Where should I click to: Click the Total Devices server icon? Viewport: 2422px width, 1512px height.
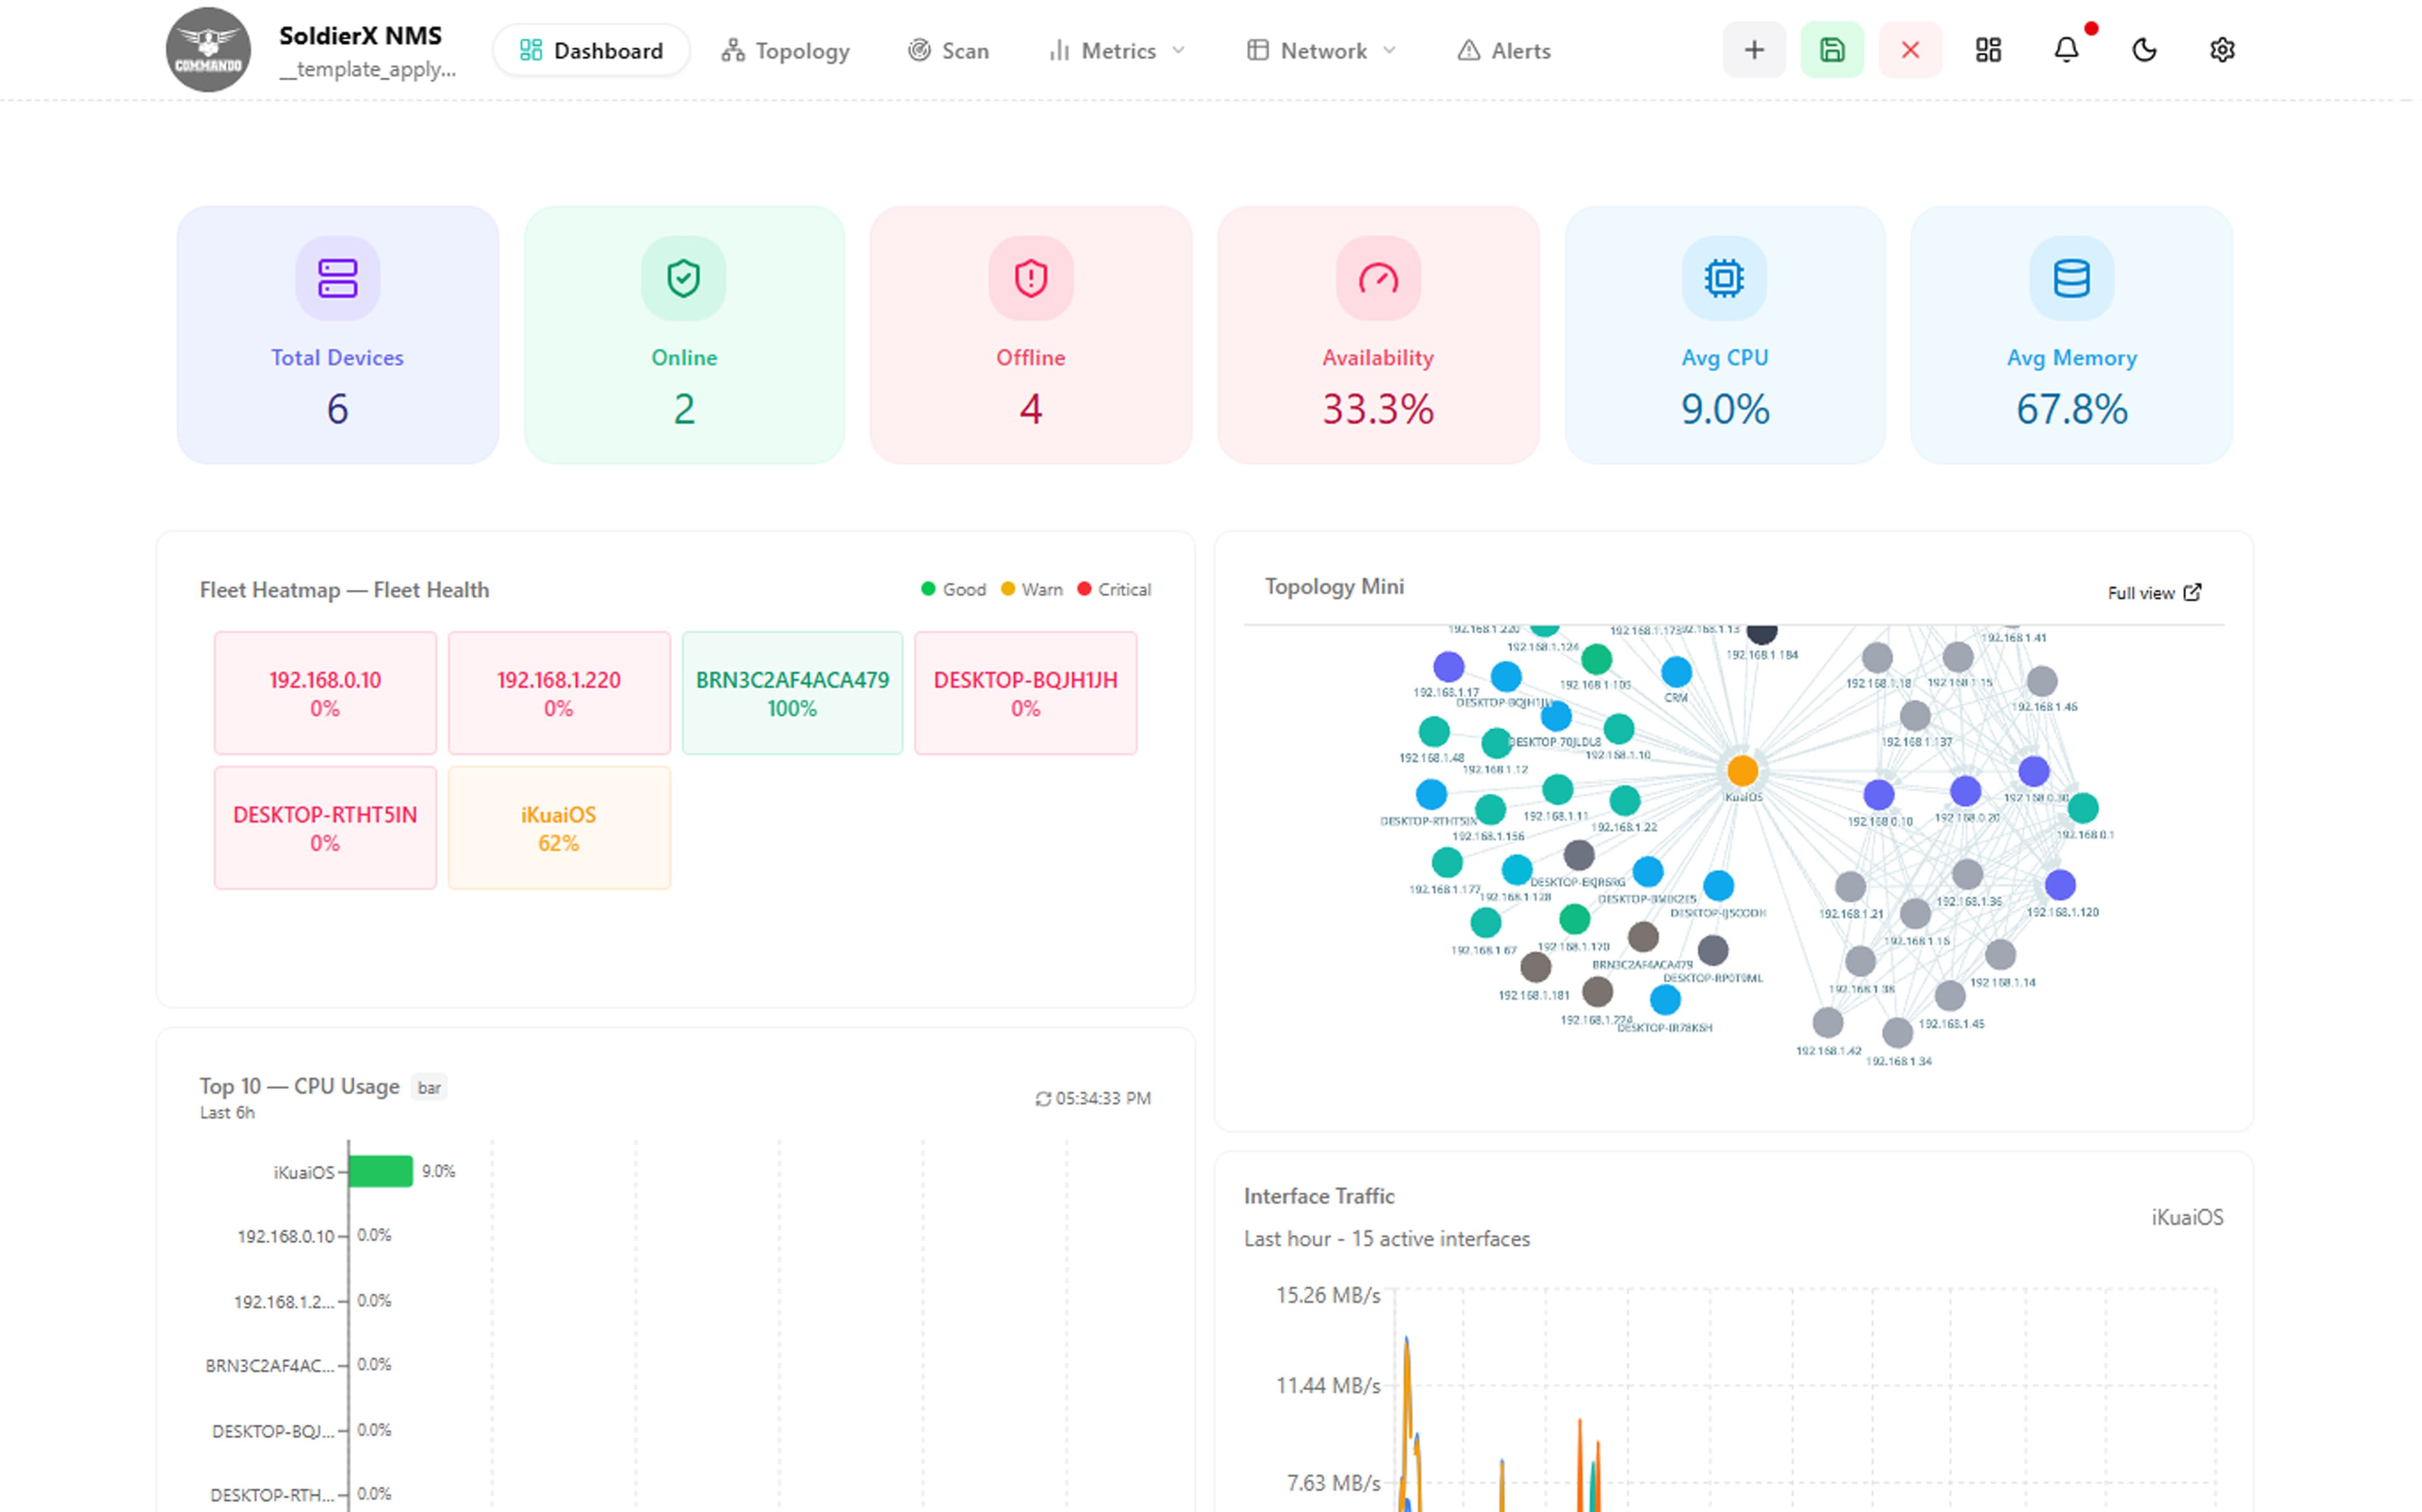pos(338,278)
